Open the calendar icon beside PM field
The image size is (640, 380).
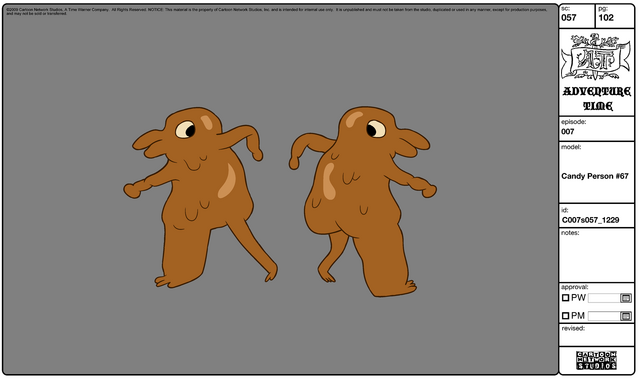coord(626,316)
